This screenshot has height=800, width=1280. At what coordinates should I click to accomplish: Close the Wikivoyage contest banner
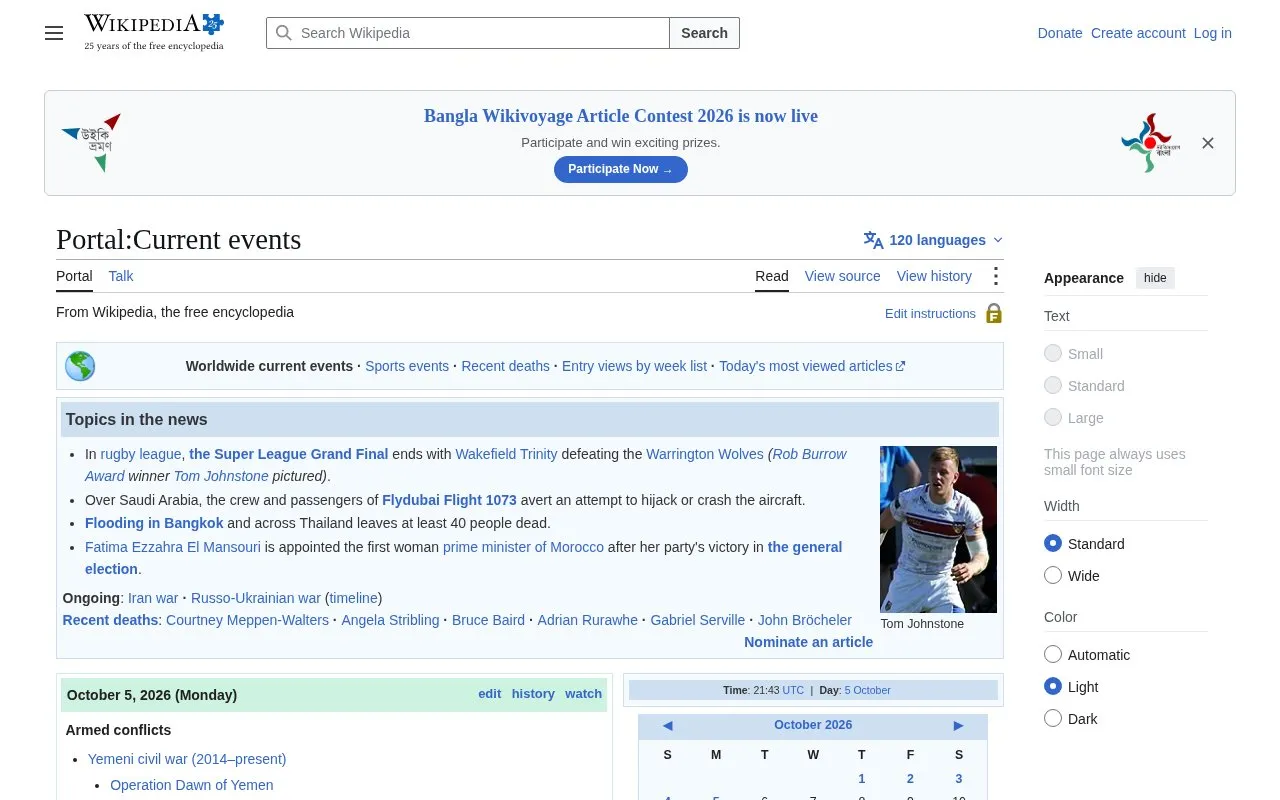click(1208, 143)
